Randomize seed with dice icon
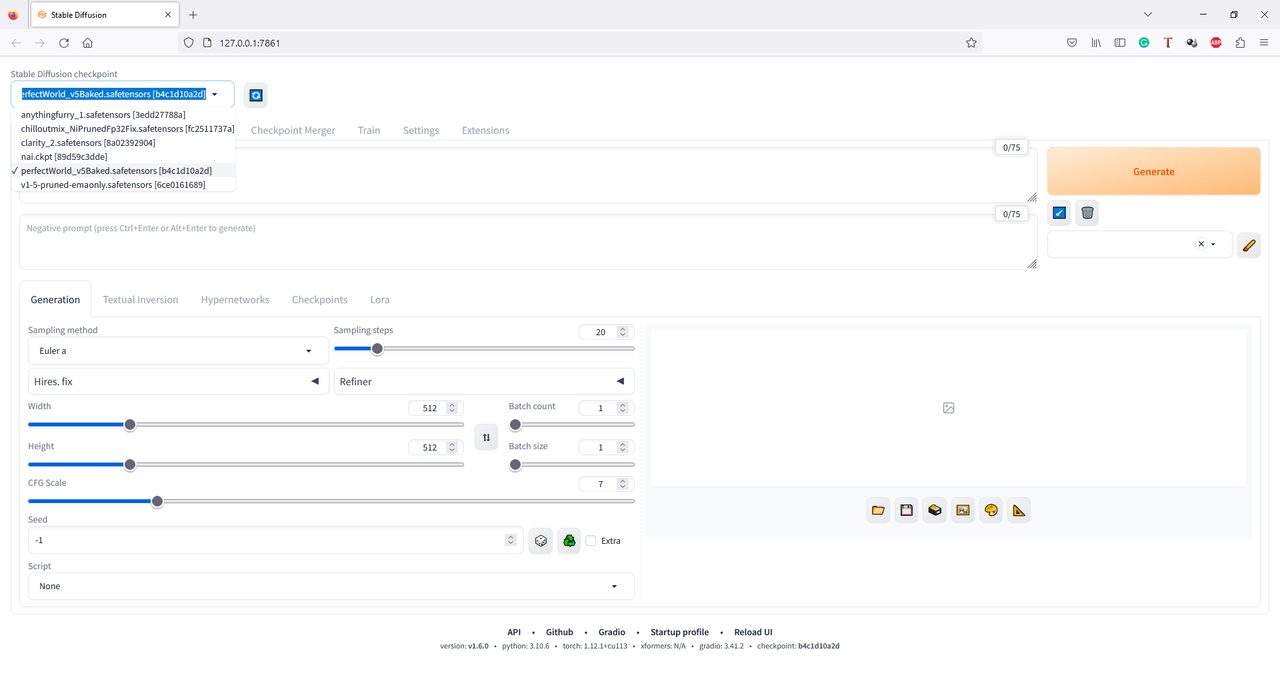1280x693 pixels. [x=541, y=541]
